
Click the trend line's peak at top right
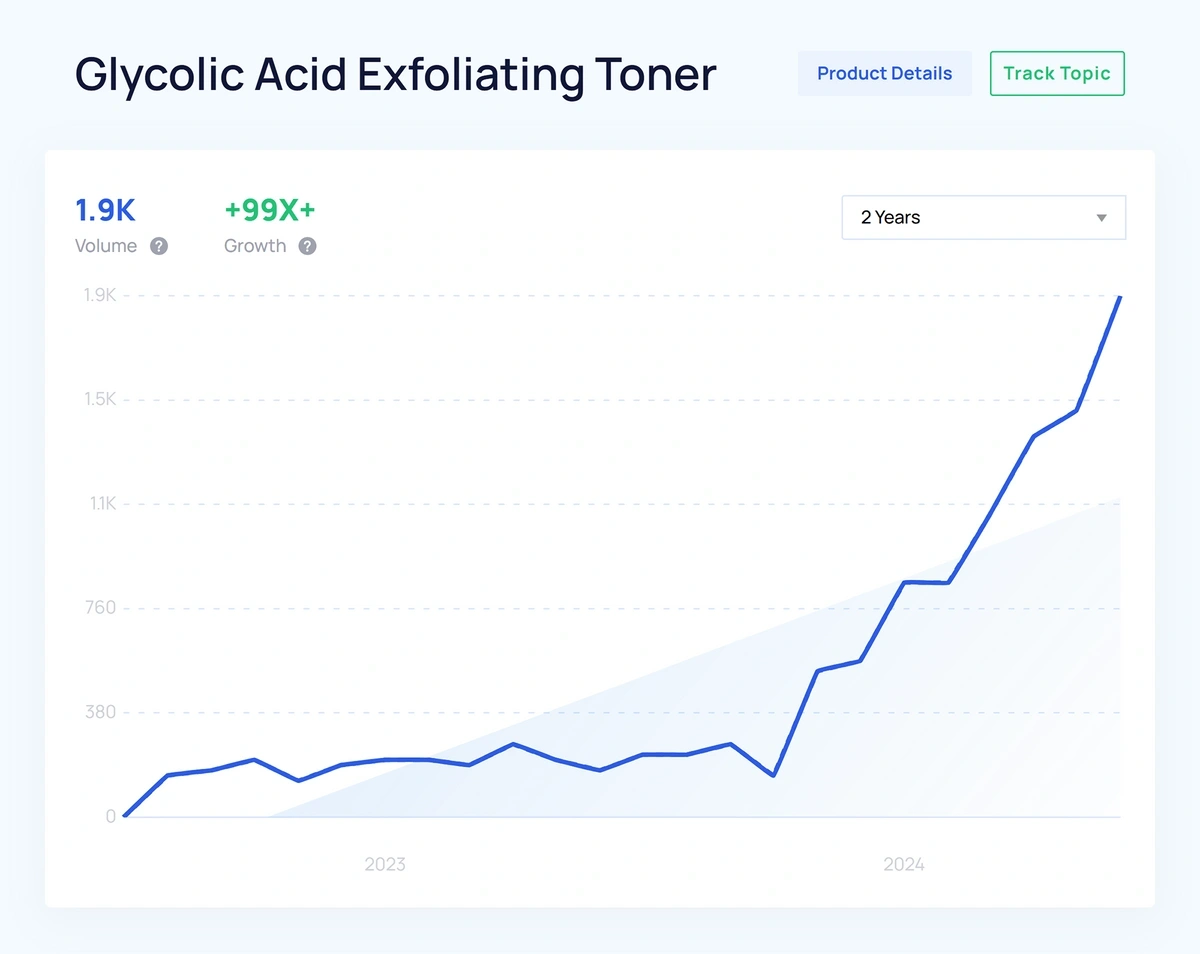[1119, 298]
